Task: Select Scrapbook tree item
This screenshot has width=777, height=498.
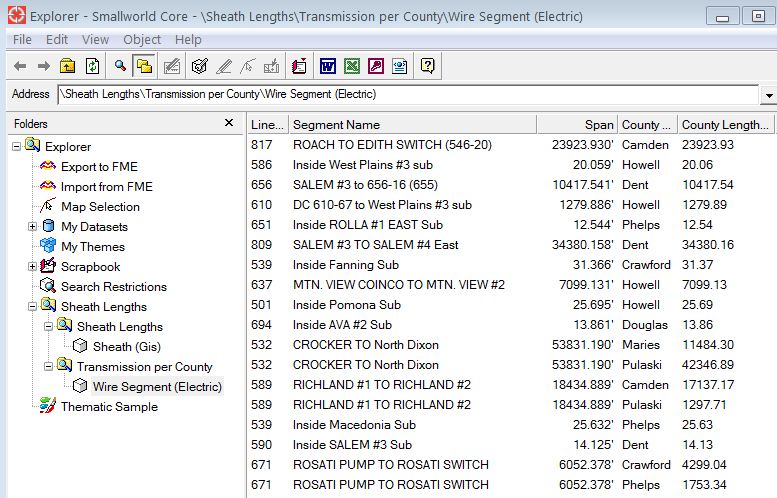Action: point(90,267)
